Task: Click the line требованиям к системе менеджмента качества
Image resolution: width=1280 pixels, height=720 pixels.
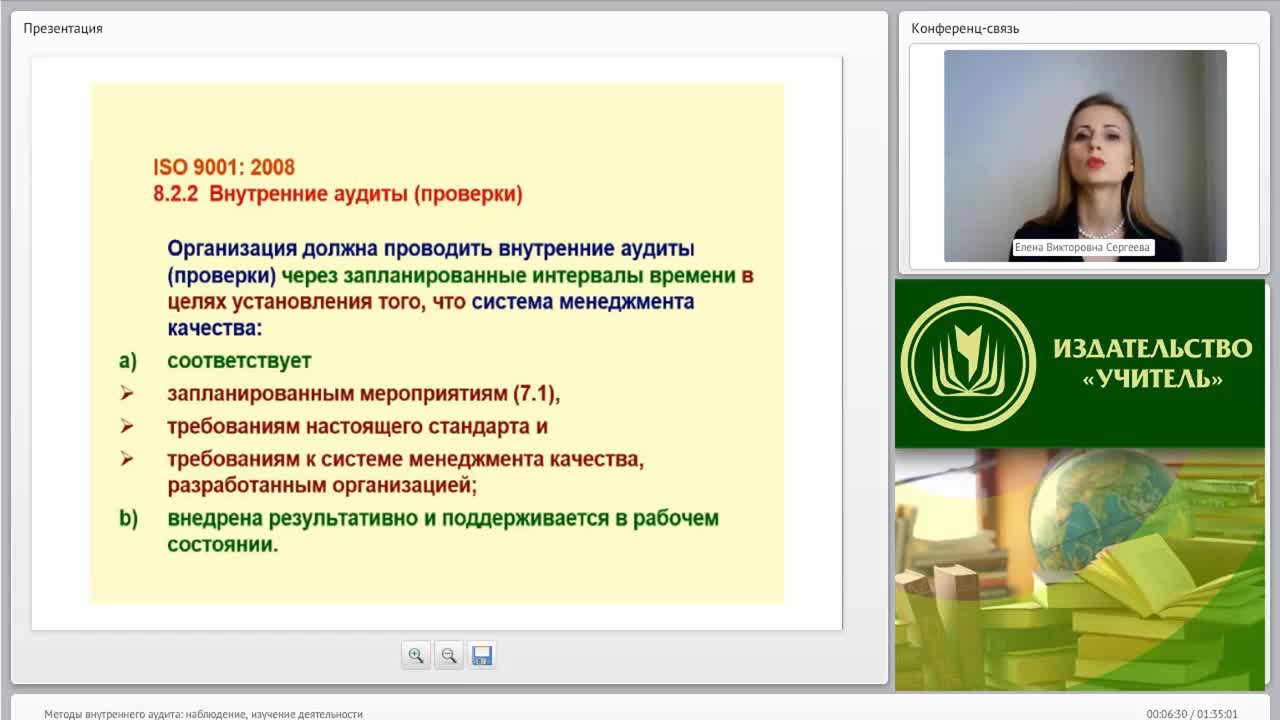Action: pyautogui.click(x=405, y=459)
